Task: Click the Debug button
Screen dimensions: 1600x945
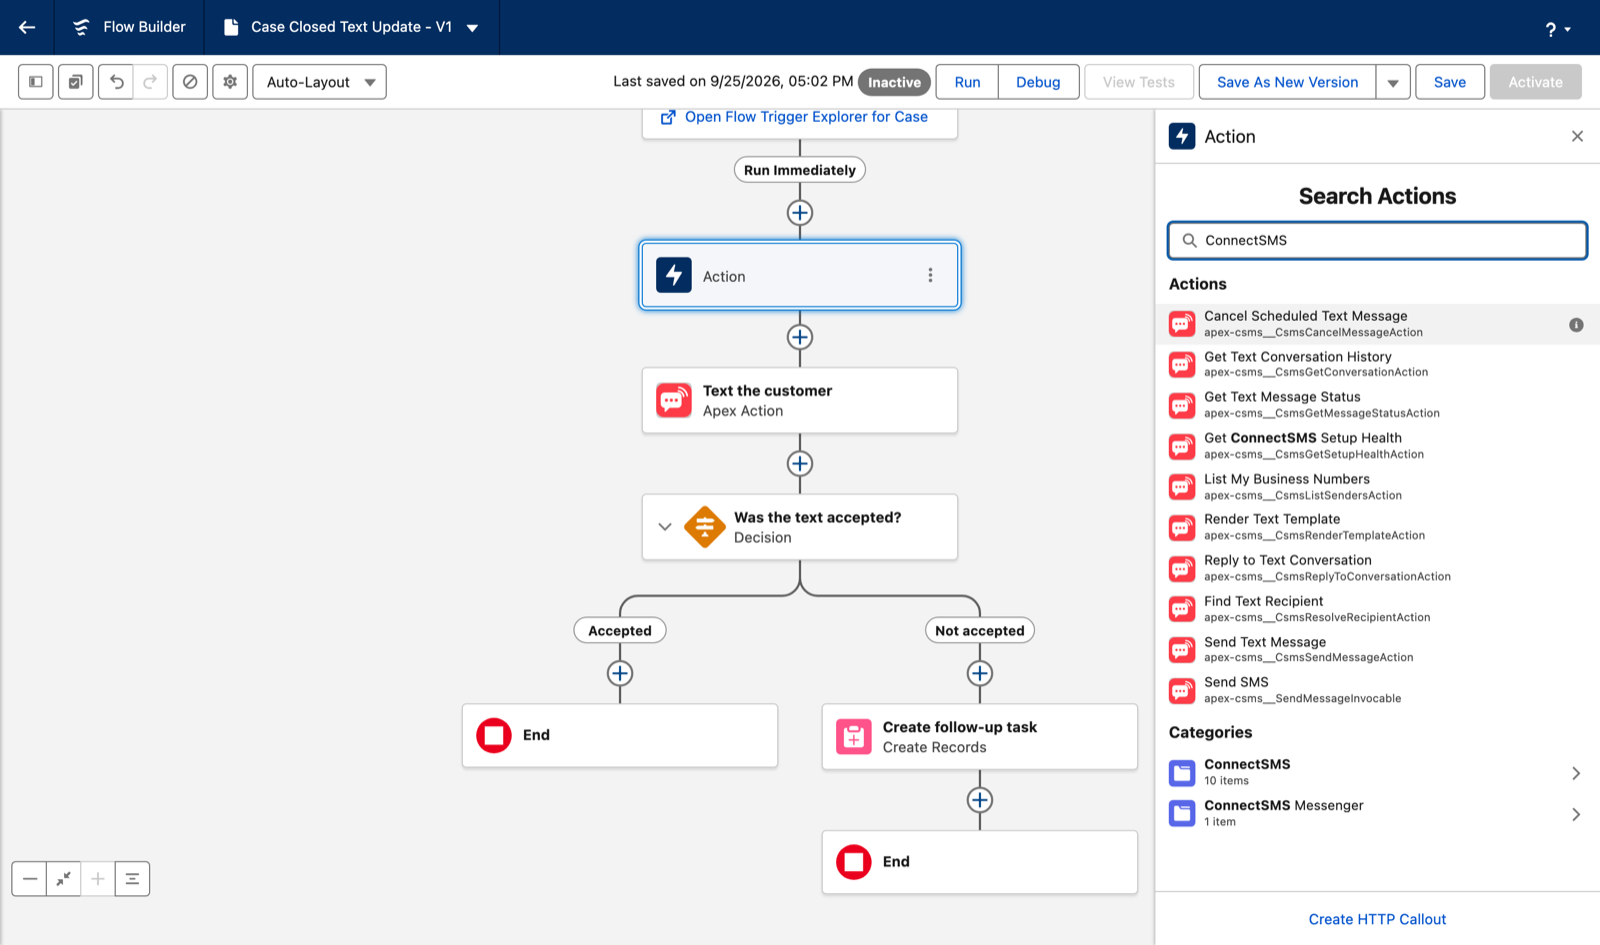Action: (x=1038, y=82)
